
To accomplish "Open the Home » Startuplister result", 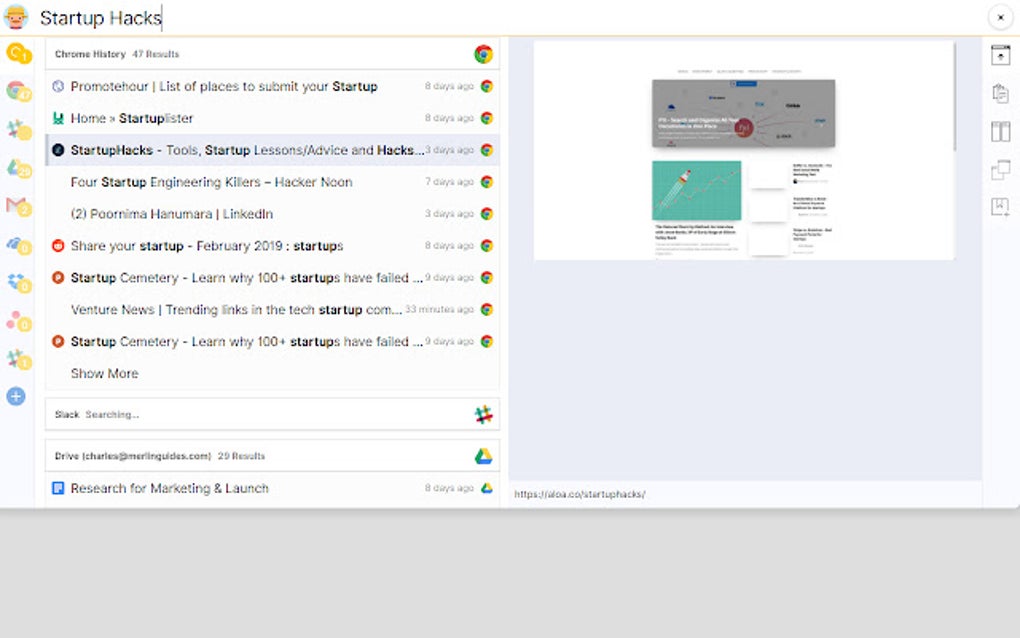I will pos(273,118).
